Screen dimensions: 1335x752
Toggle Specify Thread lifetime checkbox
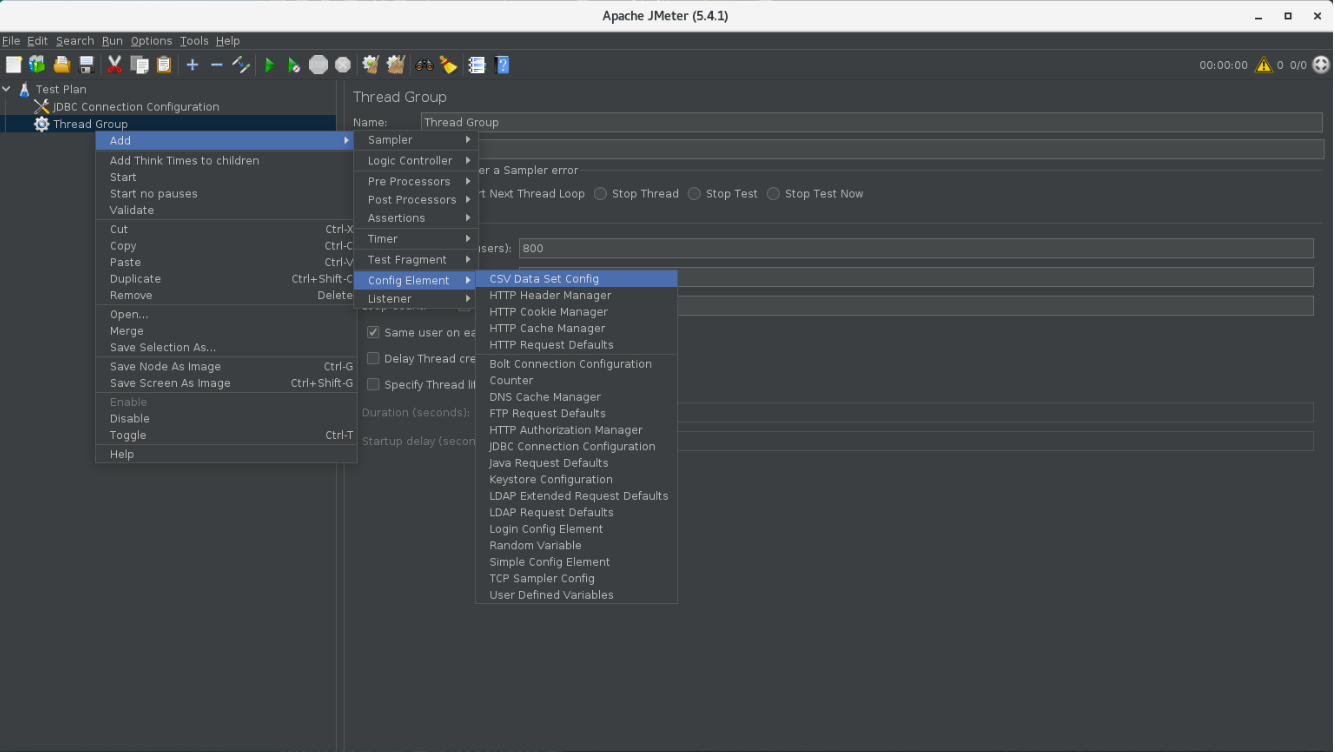(373, 384)
